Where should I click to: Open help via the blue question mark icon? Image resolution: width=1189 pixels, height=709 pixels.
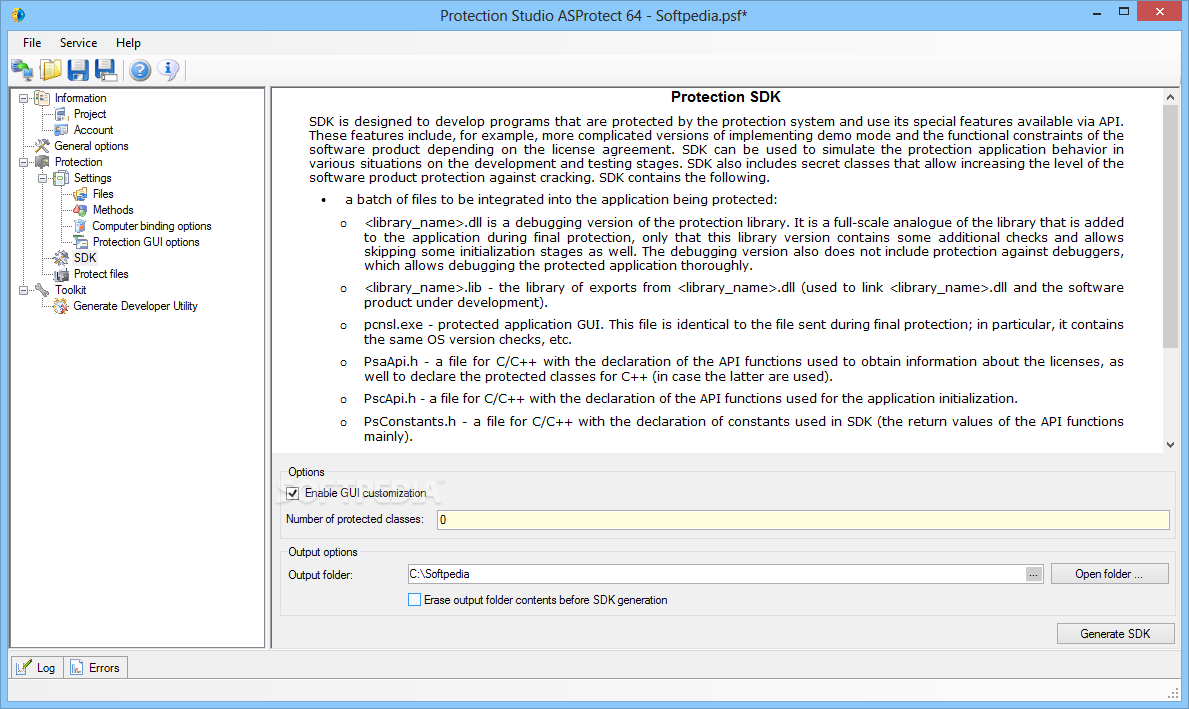(140, 70)
